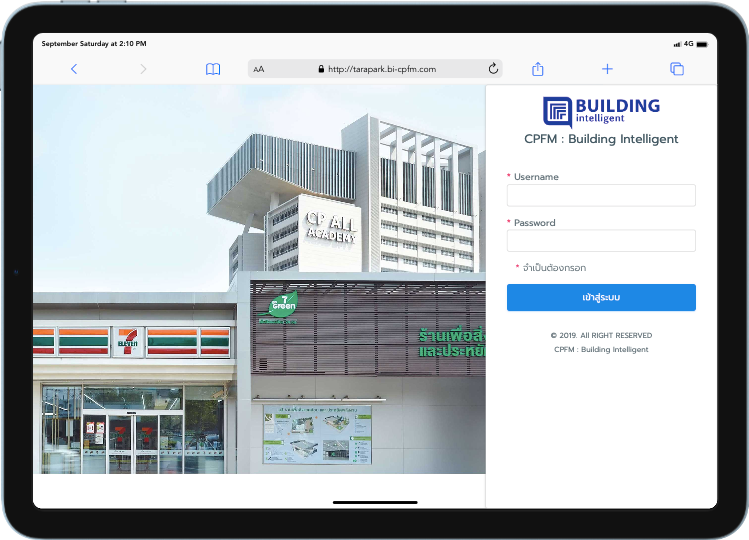Screen dimensions: 749x540
Task: Open the Share sheet icon
Action: [538, 69]
